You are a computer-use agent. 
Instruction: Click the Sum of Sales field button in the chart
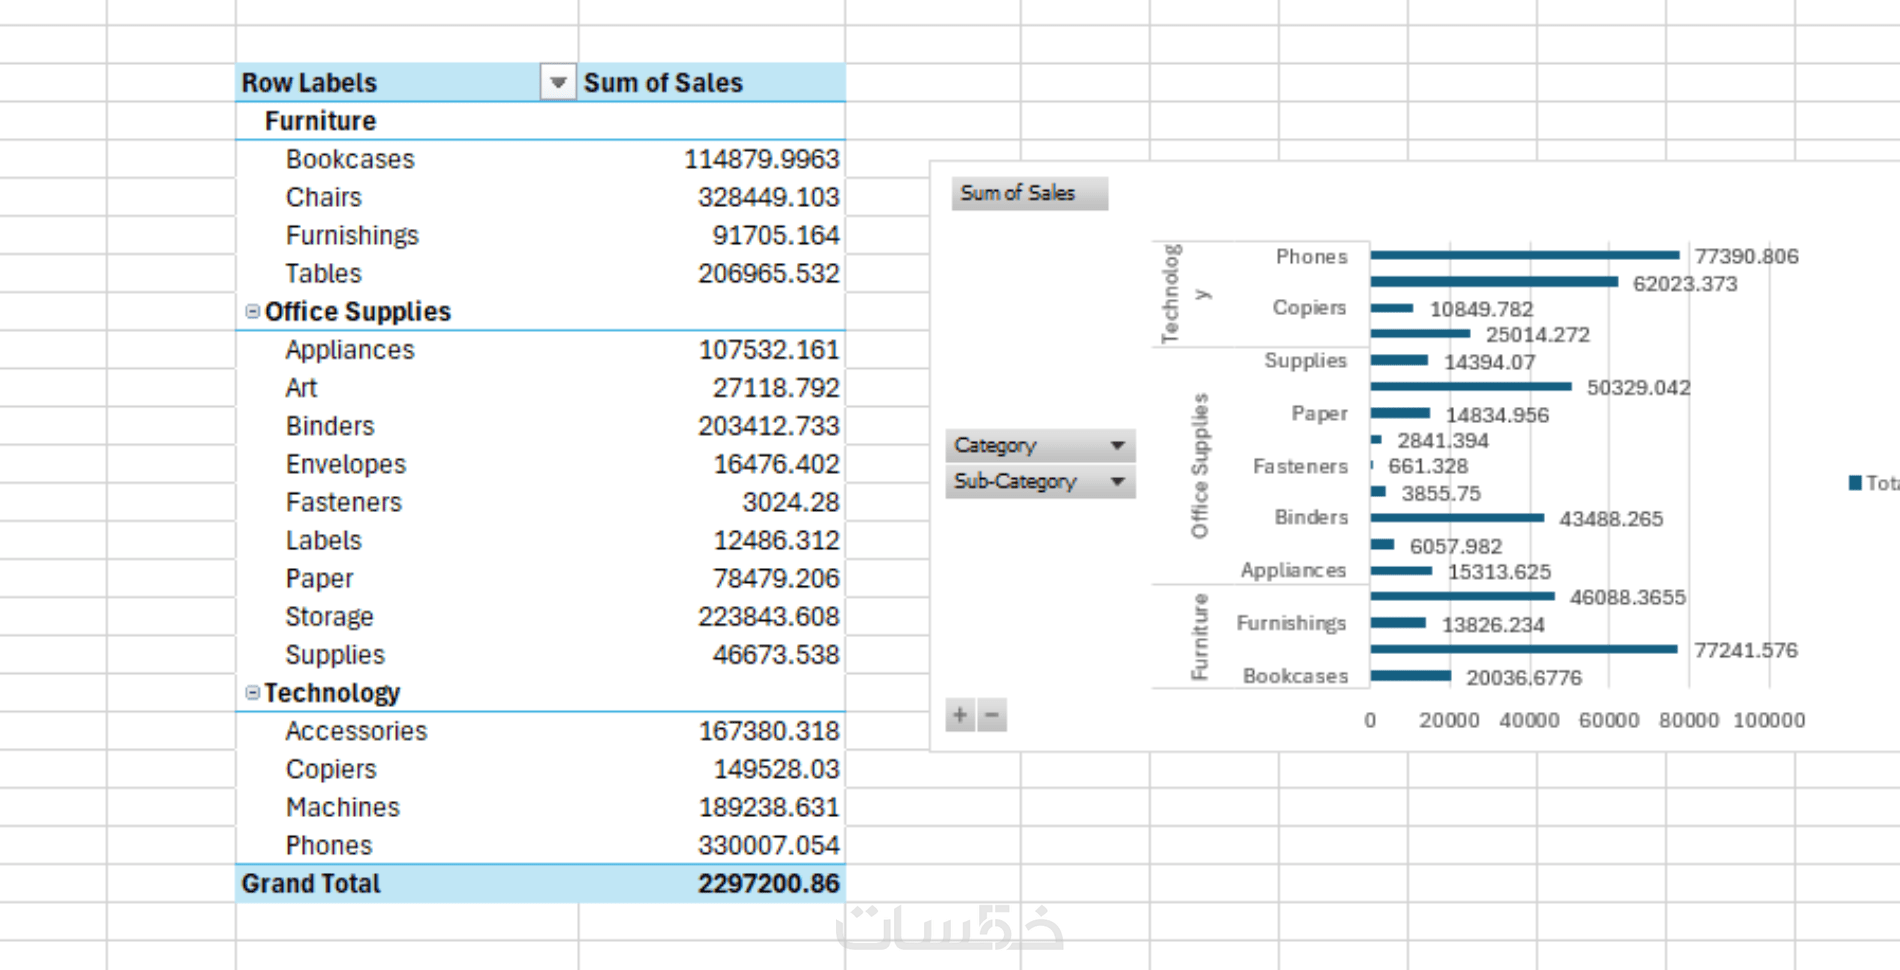(1030, 193)
